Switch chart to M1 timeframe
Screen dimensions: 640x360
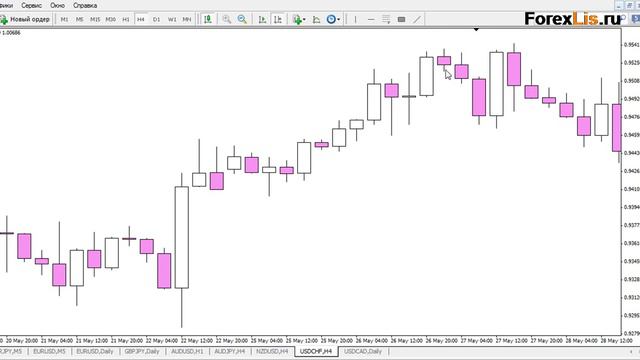[64, 19]
